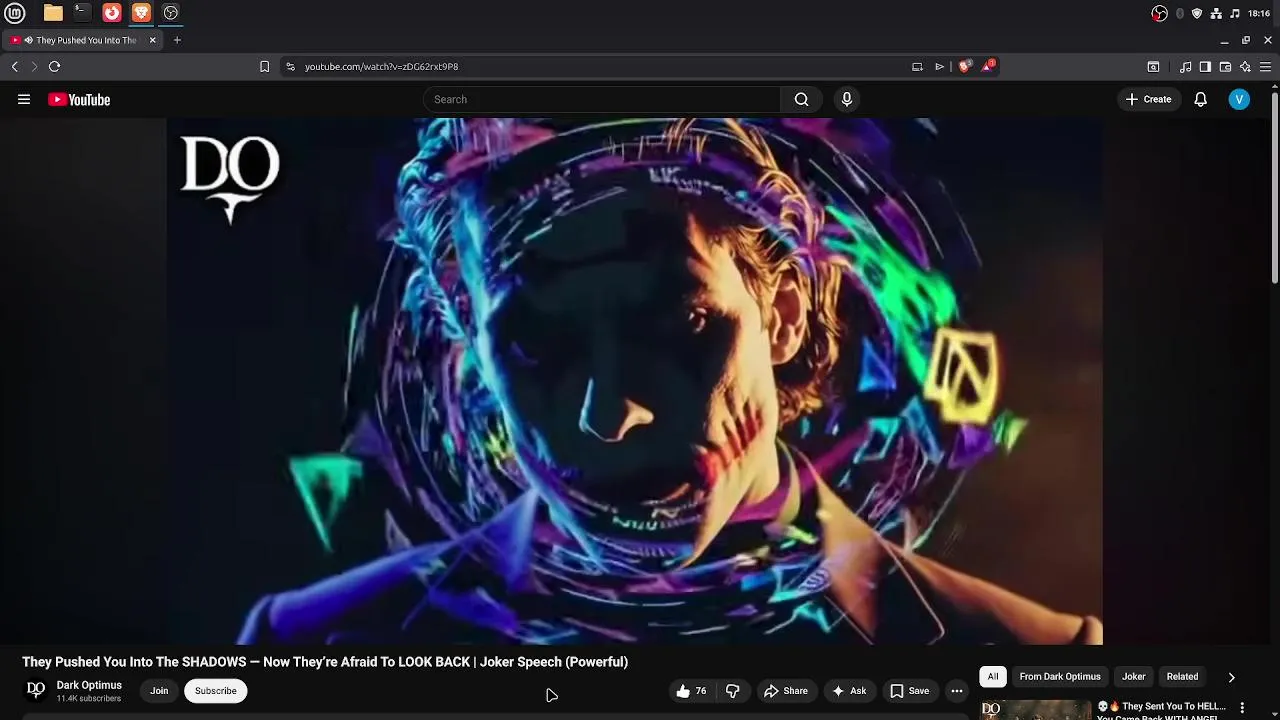Screen dimensions: 1280x720
Task: Open YouTube guide hamburger menu
Action: point(24,99)
